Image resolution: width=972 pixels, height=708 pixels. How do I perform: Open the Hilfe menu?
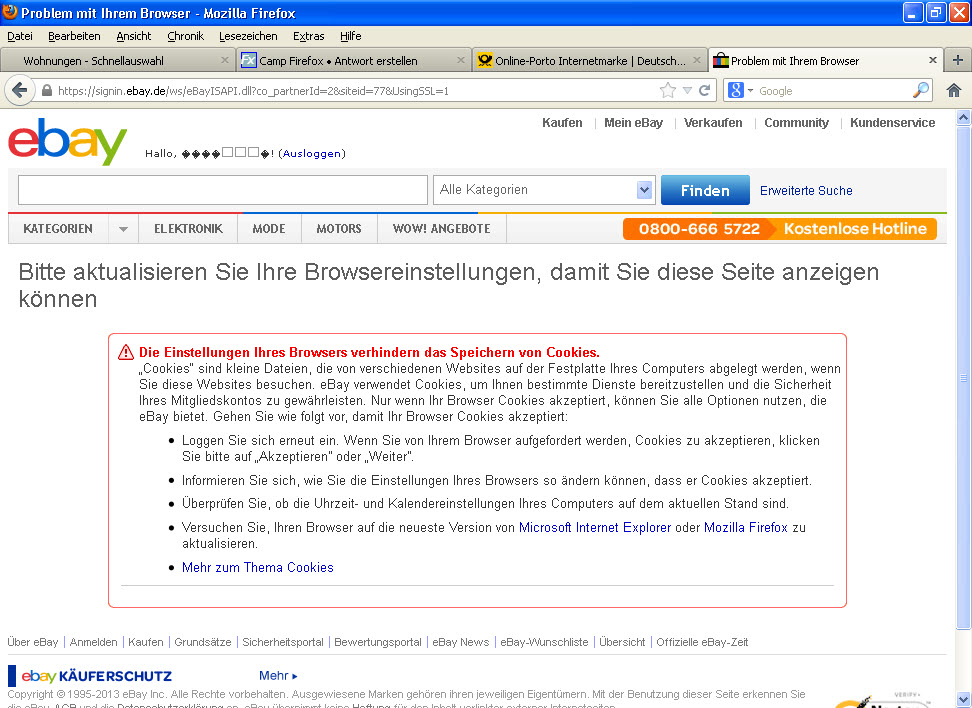tap(350, 36)
